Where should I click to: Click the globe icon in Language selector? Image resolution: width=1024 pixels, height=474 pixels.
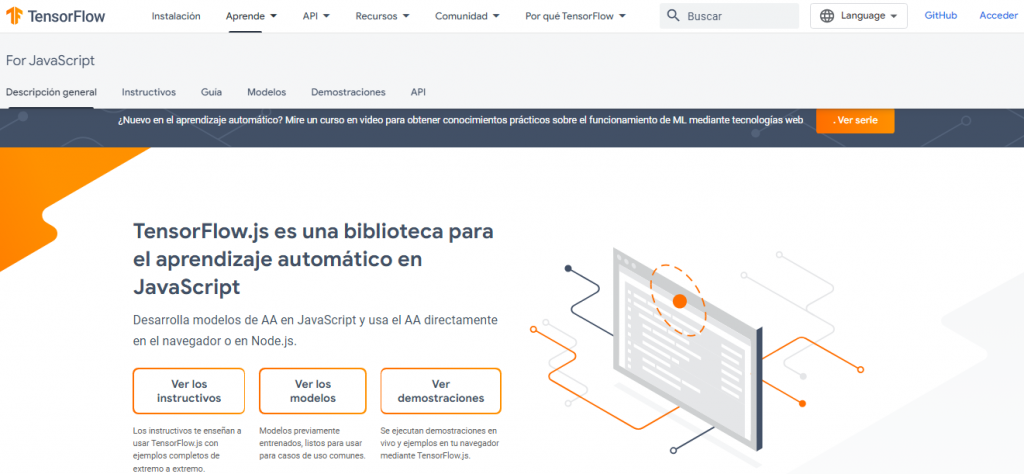[x=827, y=16]
